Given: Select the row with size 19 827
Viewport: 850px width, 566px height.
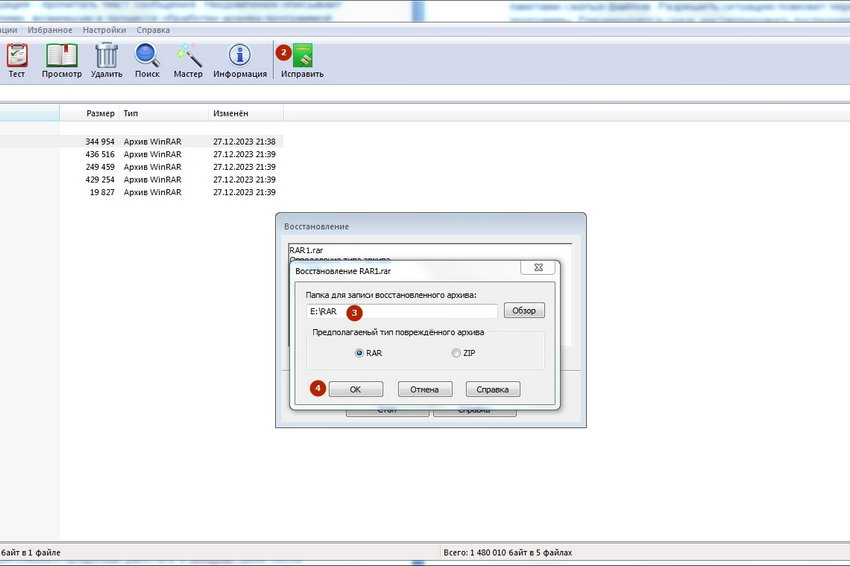Looking at the screenshot, I should 141,192.
